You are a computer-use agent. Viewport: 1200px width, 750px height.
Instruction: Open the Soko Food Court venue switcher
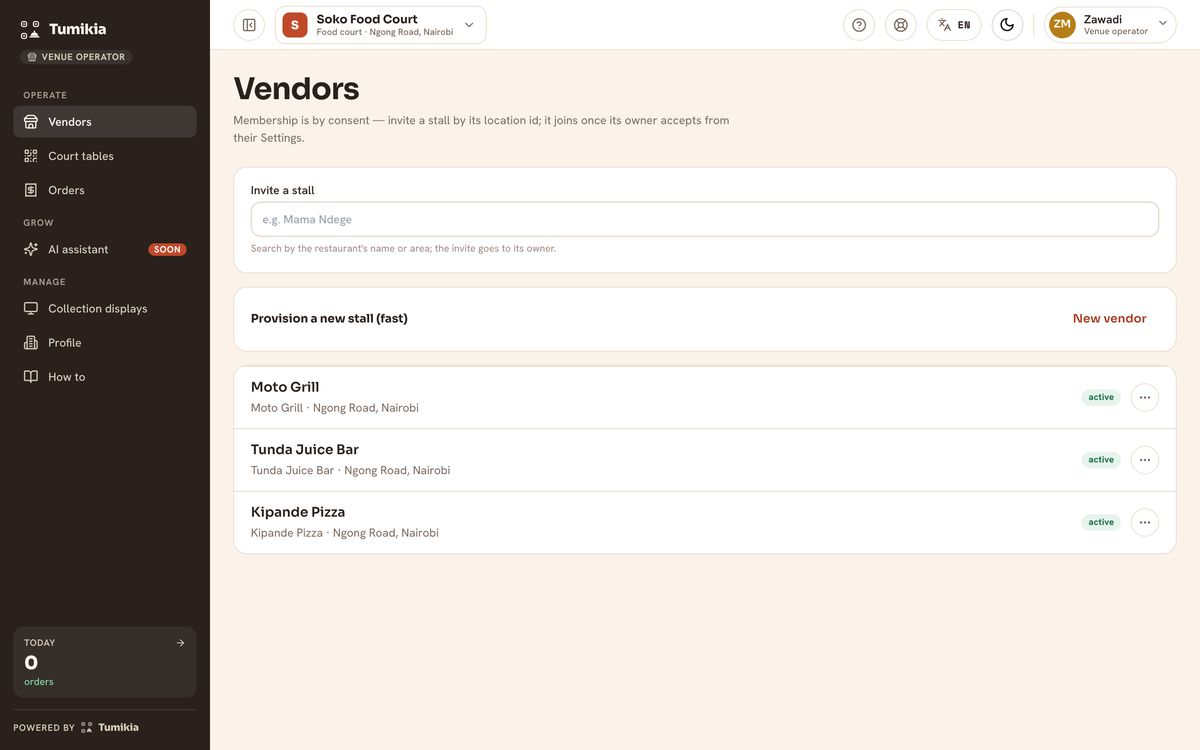(381, 25)
